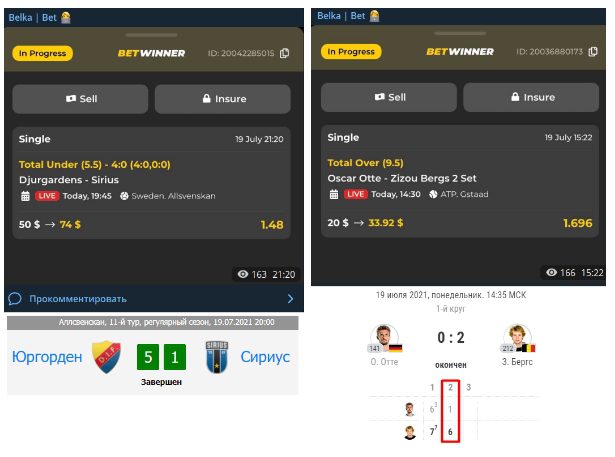Click the Sirius team crest
This screenshot has height=457, width=615.
217,357
